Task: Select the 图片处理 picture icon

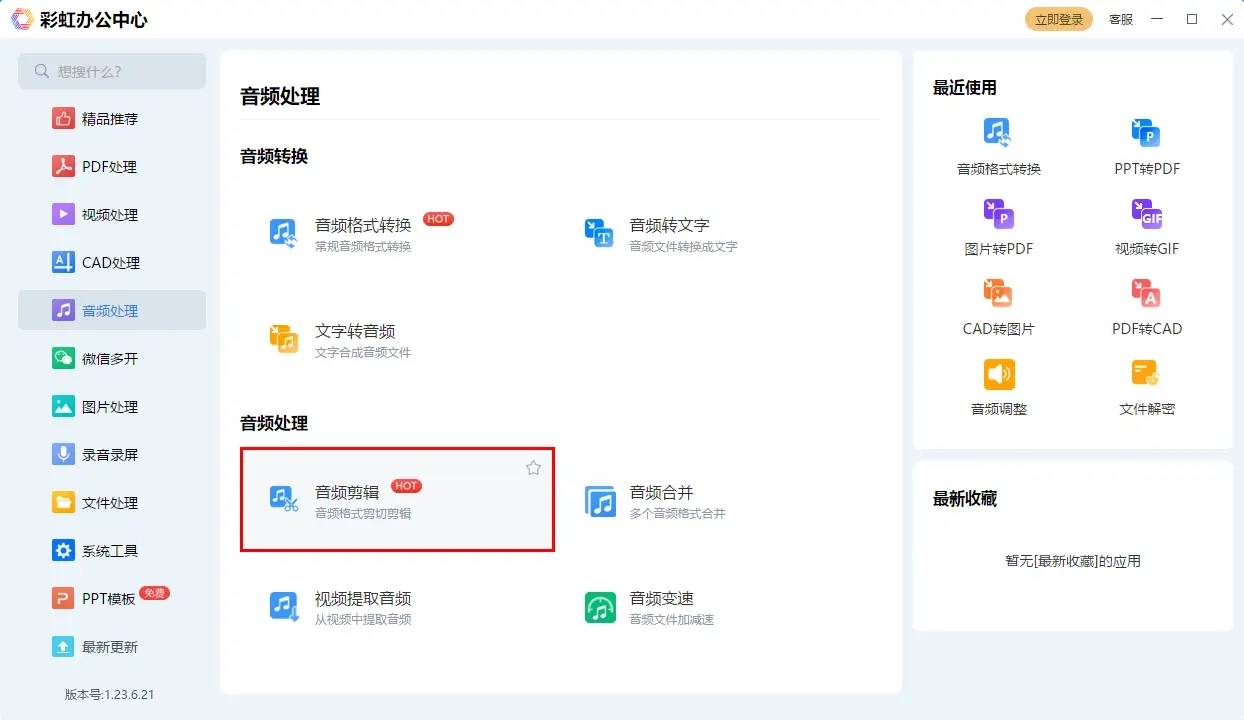Action: click(64, 407)
